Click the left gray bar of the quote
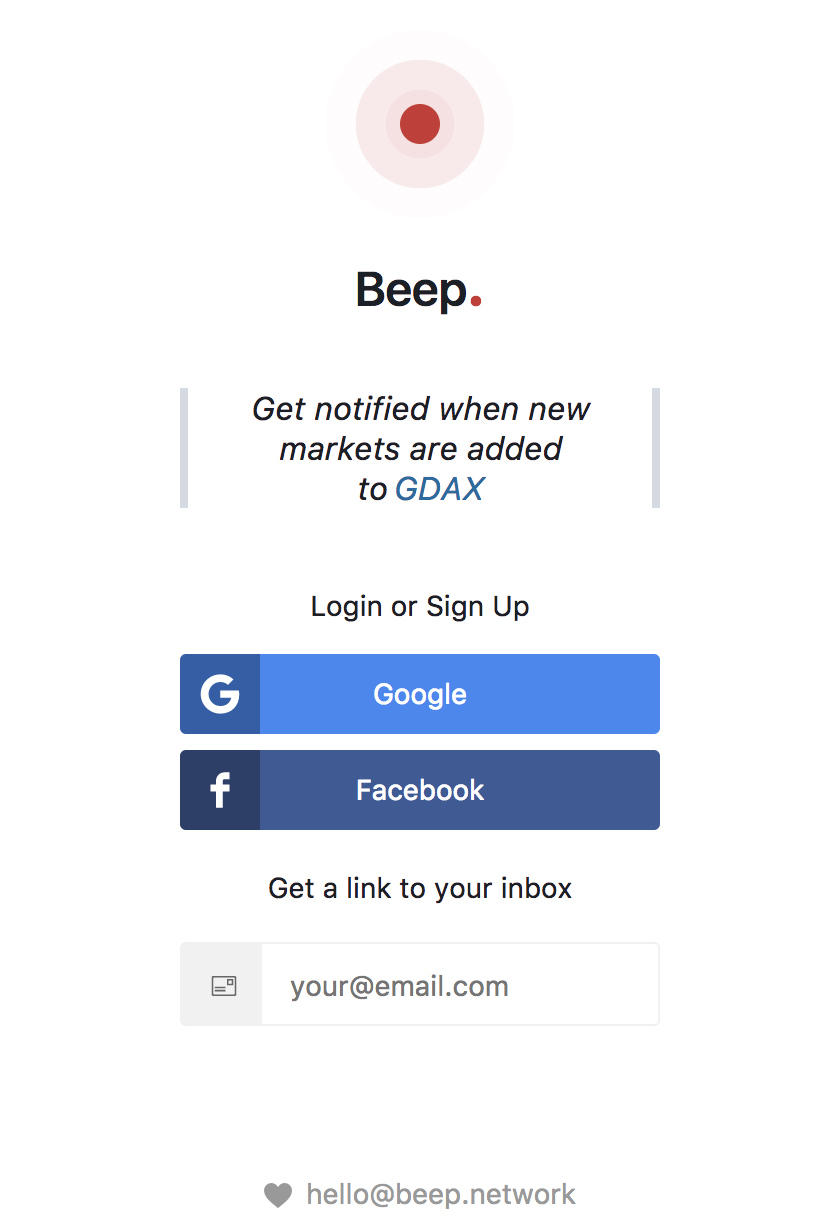 click(x=184, y=448)
